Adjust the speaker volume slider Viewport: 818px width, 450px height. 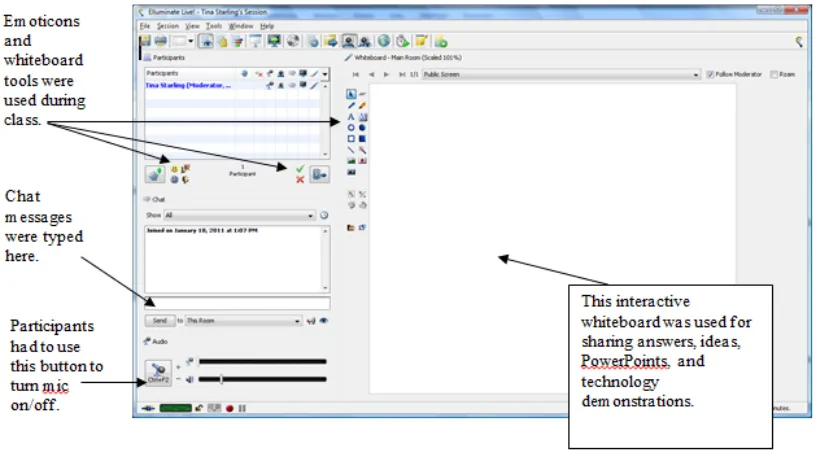click(262, 380)
